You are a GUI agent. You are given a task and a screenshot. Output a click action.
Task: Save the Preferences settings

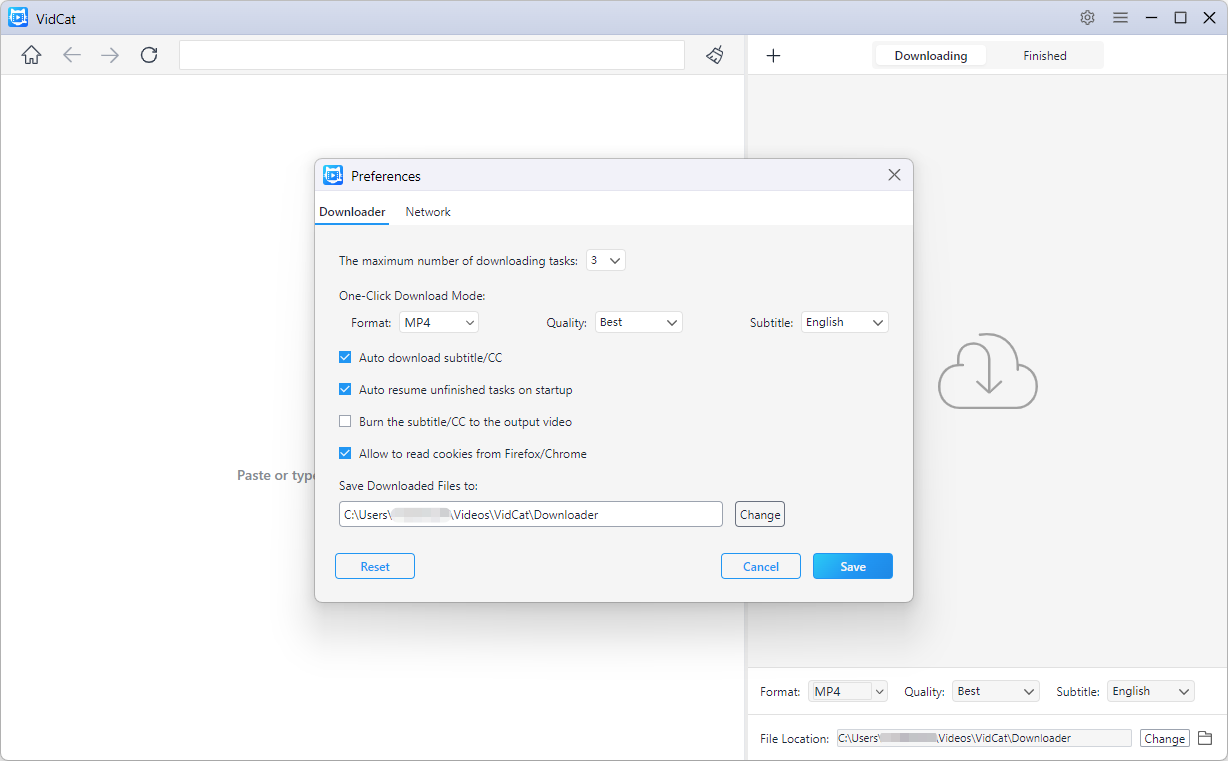[853, 566]
